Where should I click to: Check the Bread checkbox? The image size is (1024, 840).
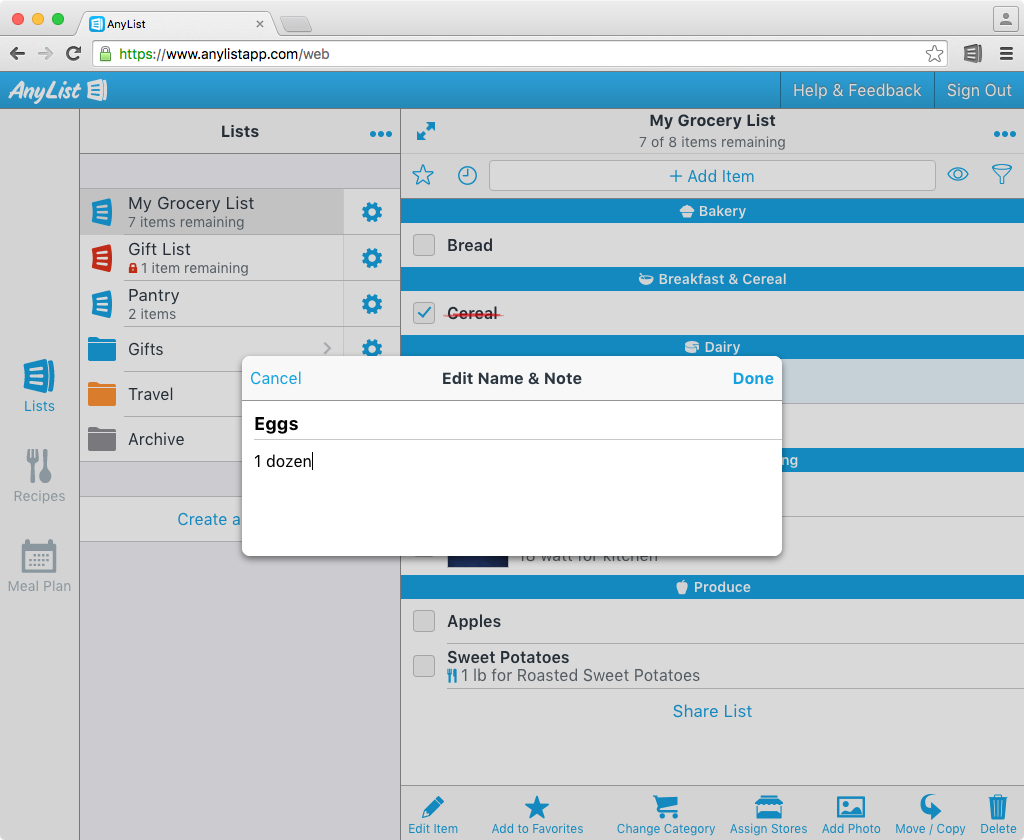click(424, 245)
